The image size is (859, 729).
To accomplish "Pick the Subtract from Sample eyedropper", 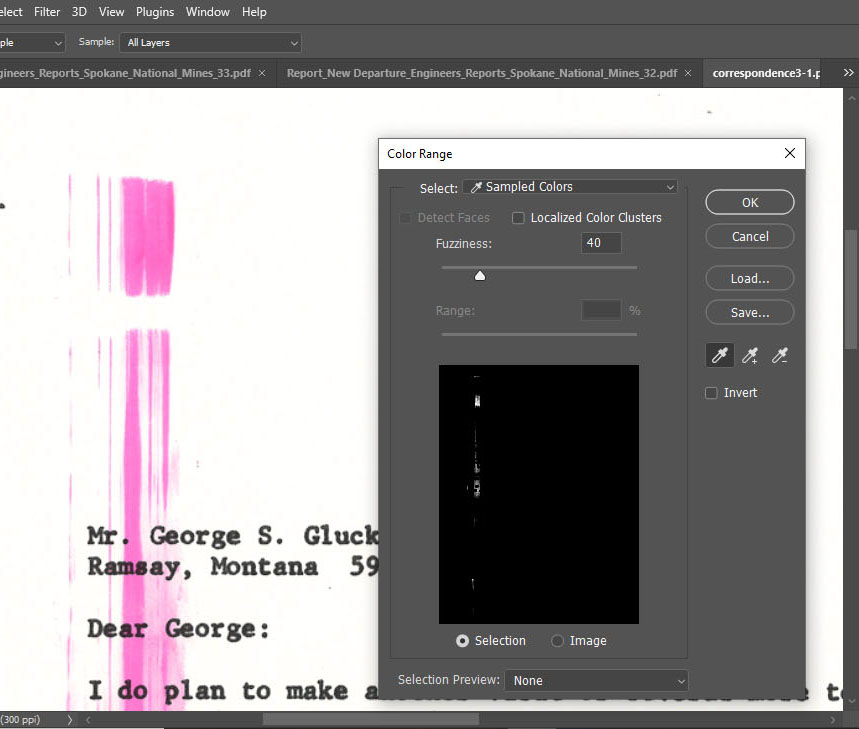I will [x=780, y=355].
